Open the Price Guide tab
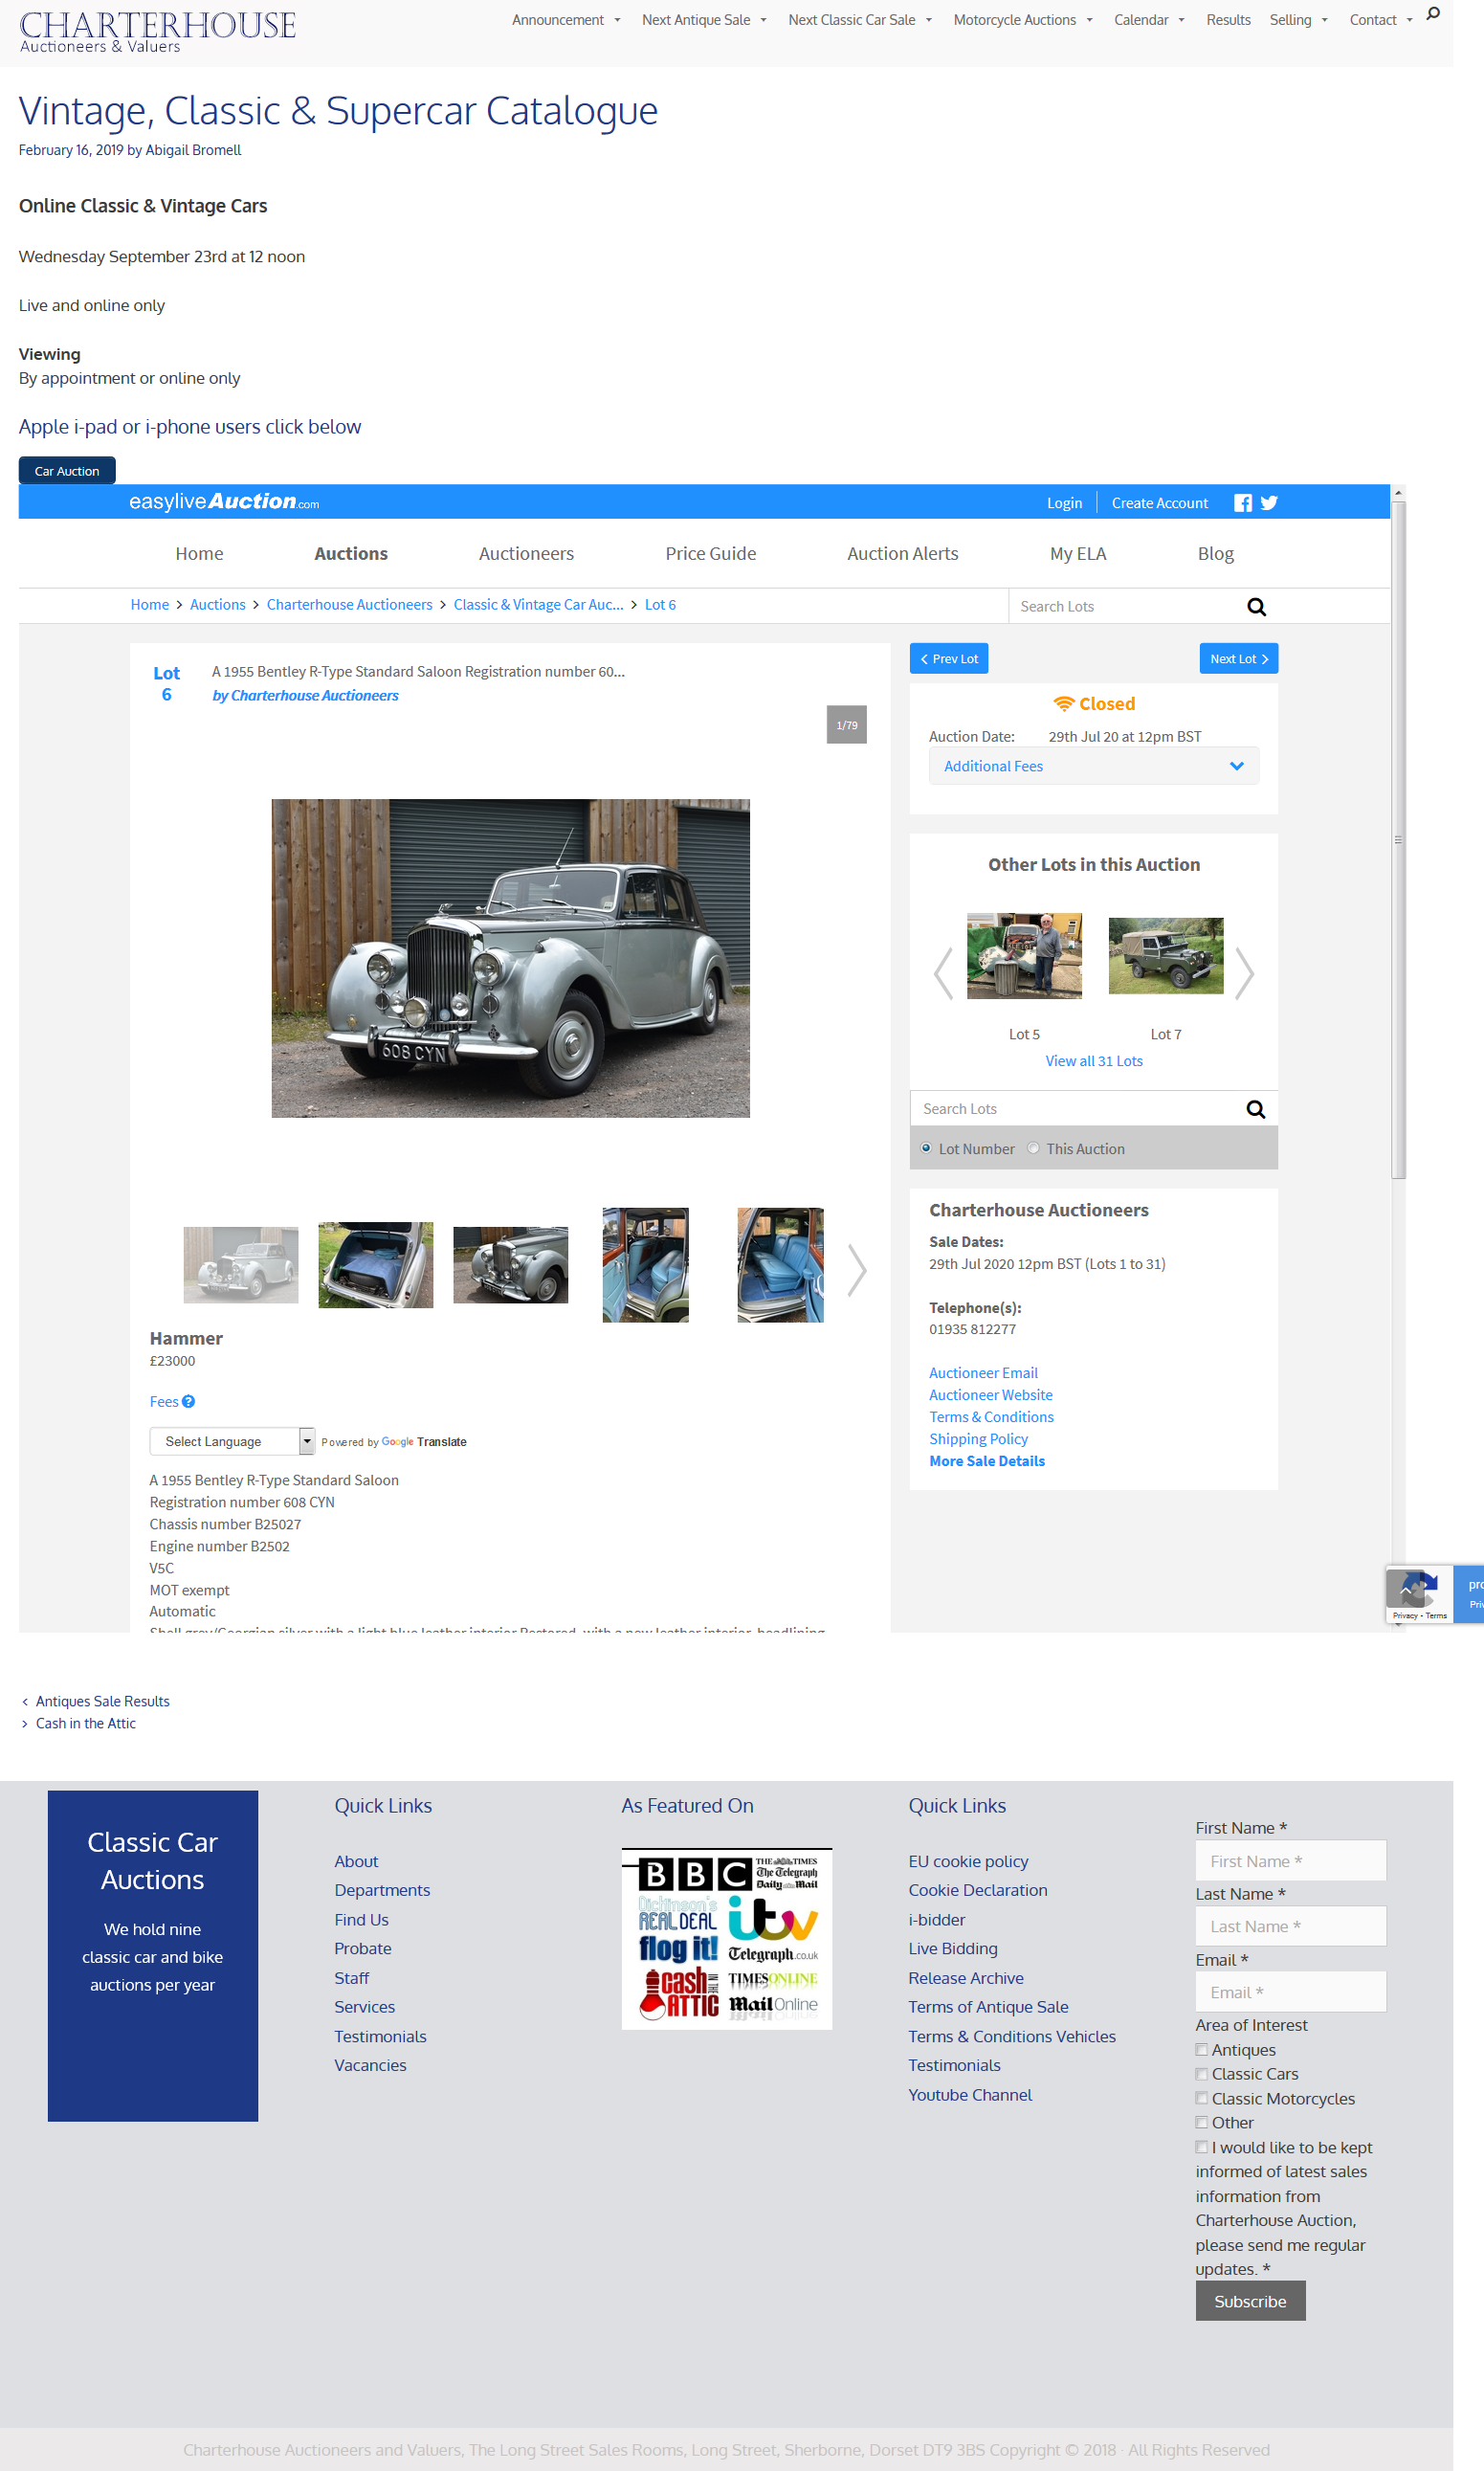The width and height of the screenshot is (1484, 2471). pyautogui.click(x=711, y=553)
